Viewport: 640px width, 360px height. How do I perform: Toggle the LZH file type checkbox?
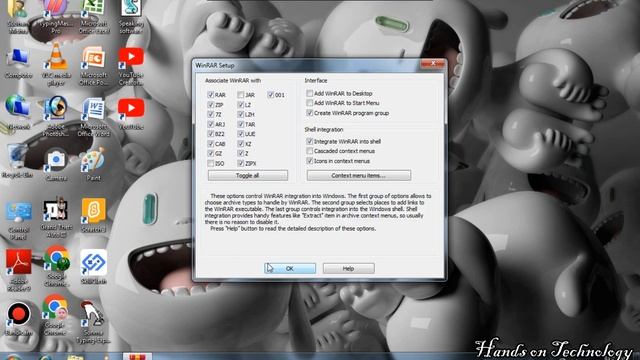tap(241, 114)
